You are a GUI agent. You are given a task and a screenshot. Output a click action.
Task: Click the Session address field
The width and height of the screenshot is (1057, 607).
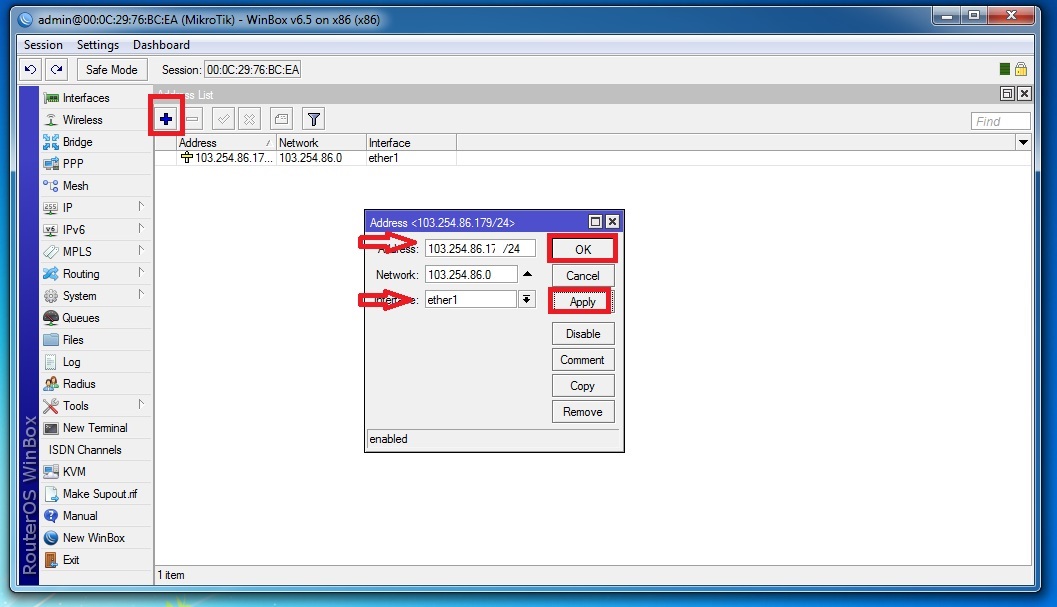coord(253,69)
